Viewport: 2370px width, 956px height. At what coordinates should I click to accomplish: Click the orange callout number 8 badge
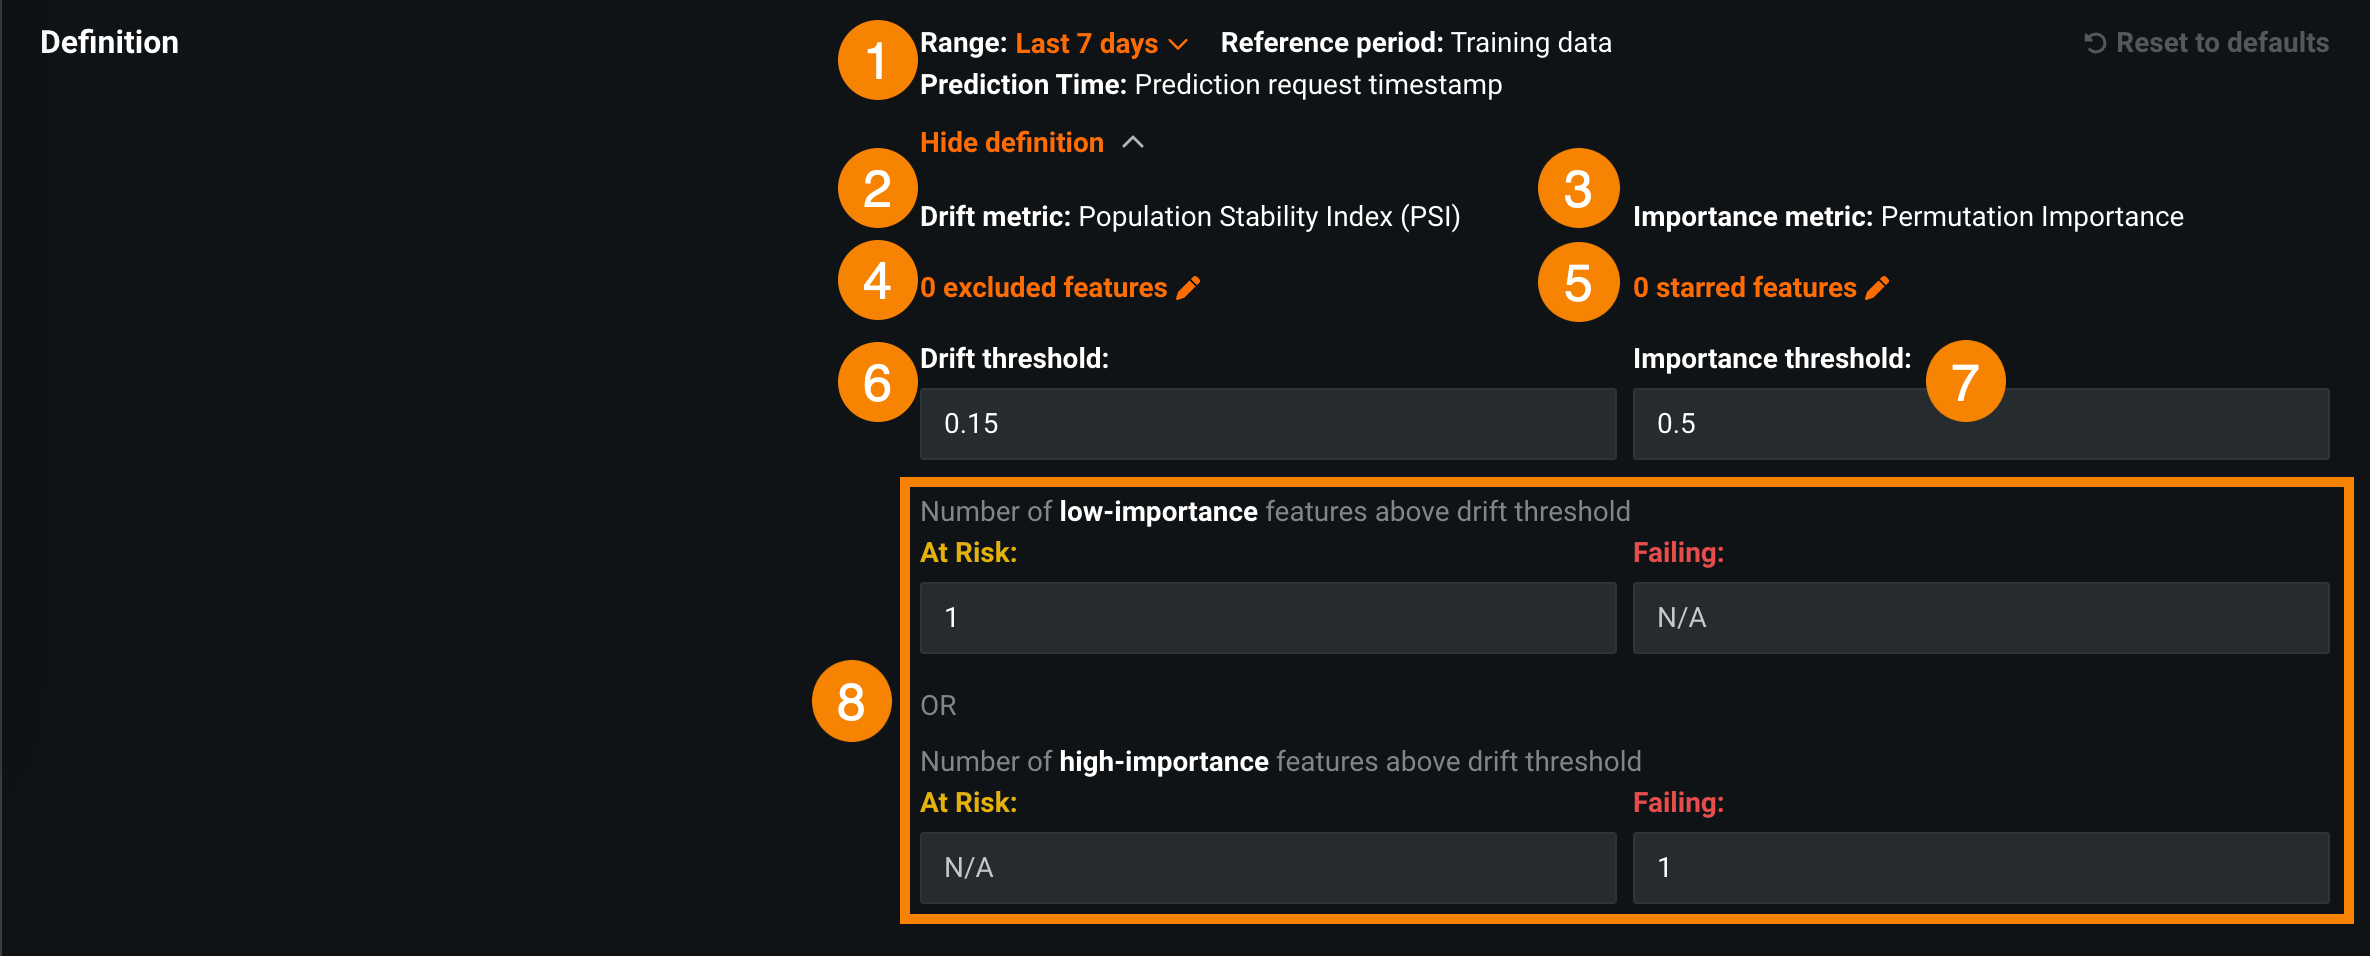pos(851,701)
